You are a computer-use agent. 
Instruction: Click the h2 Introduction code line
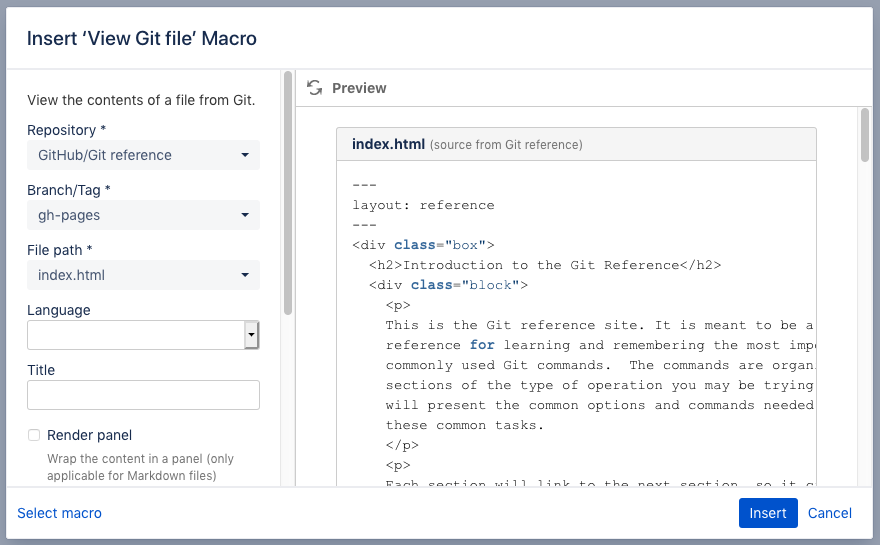(544, 265)
